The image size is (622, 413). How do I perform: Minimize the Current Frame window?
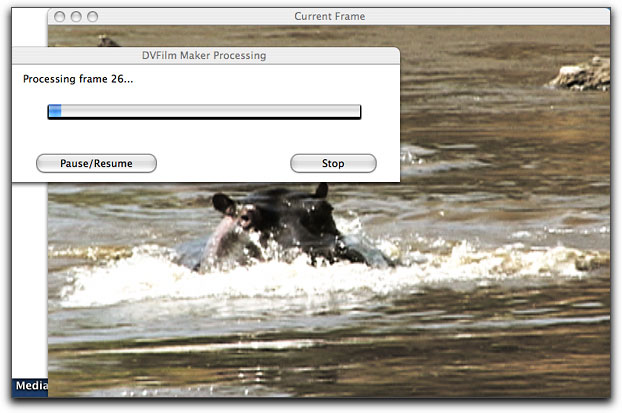[x=76, y=17]
